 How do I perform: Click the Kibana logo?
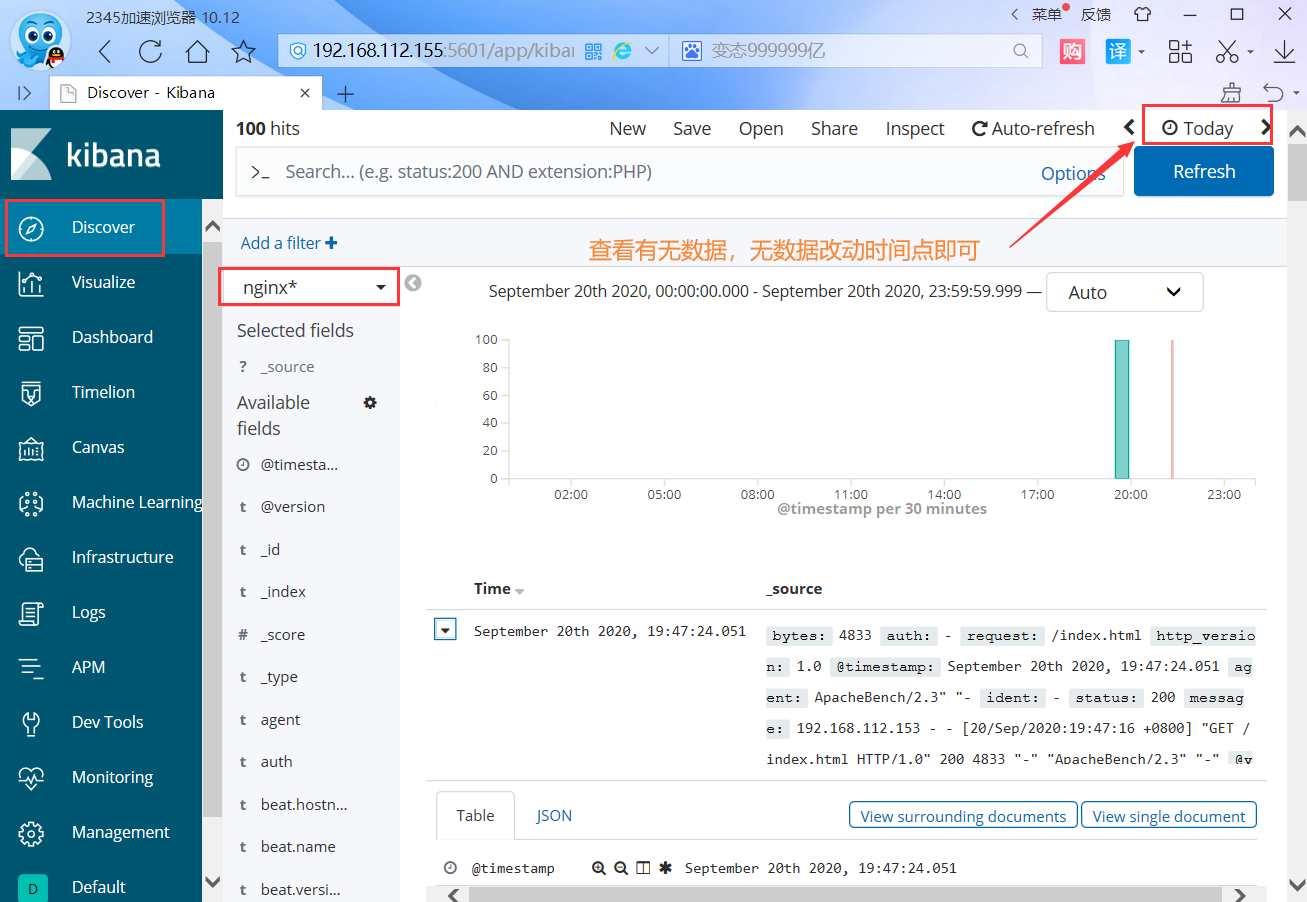pyautogui.click(x=88, y=155)
